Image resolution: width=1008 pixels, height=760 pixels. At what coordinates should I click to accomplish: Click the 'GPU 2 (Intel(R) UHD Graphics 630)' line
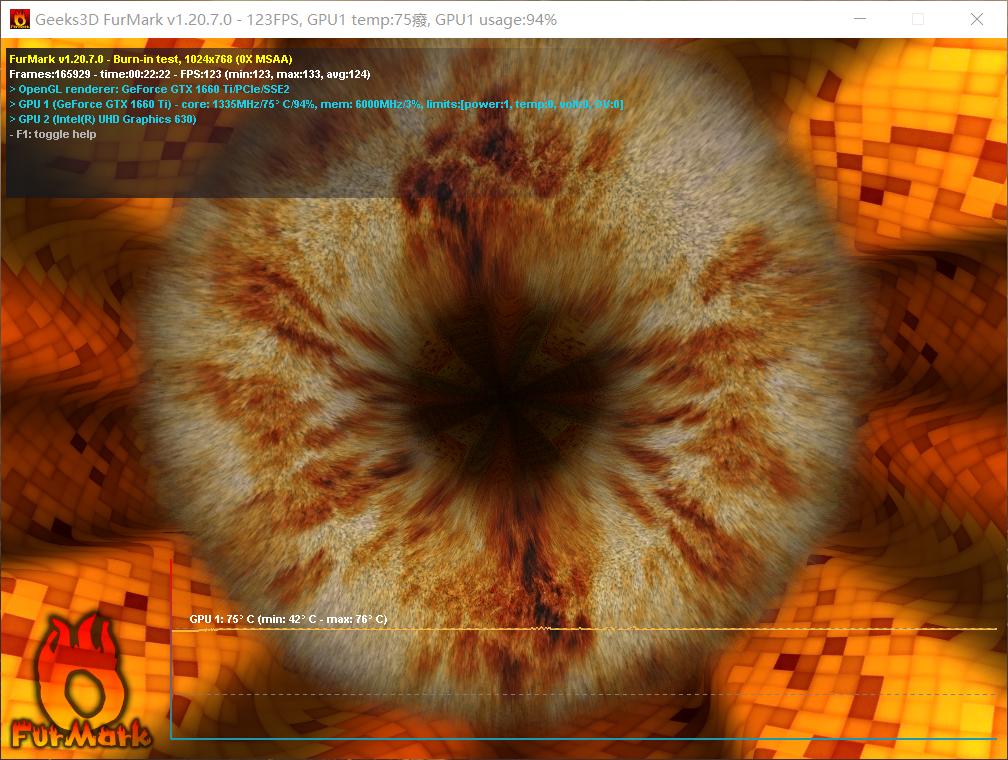click(x=103, y=119)
